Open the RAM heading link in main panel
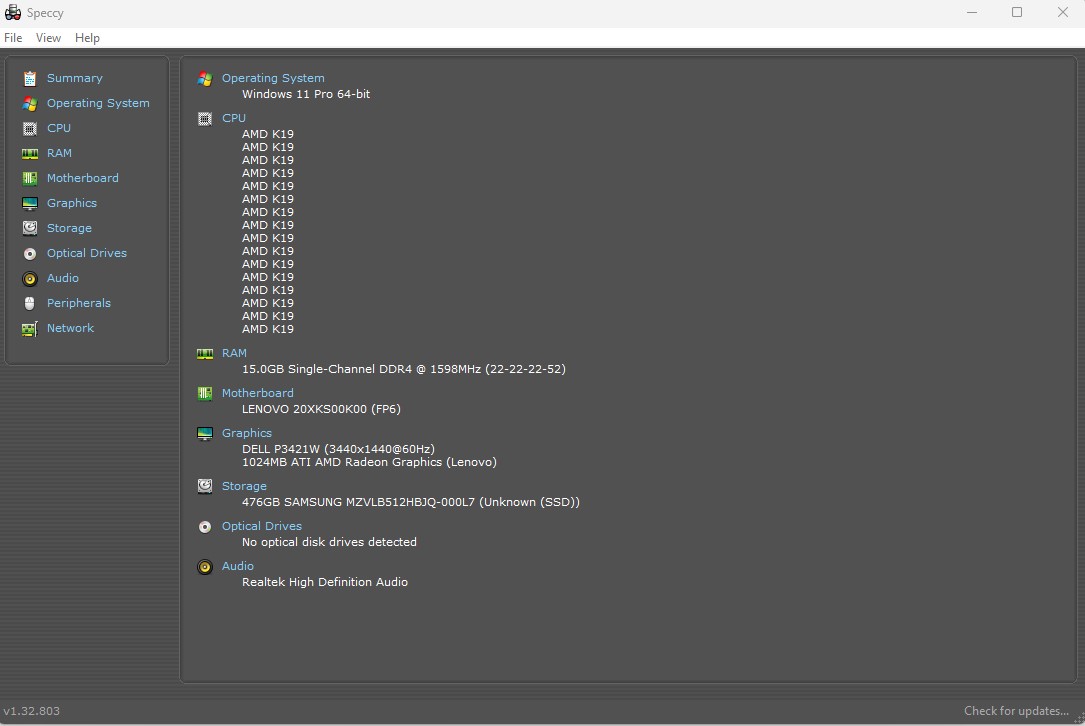Screen dimensions: 1085x726 (235, 353)
